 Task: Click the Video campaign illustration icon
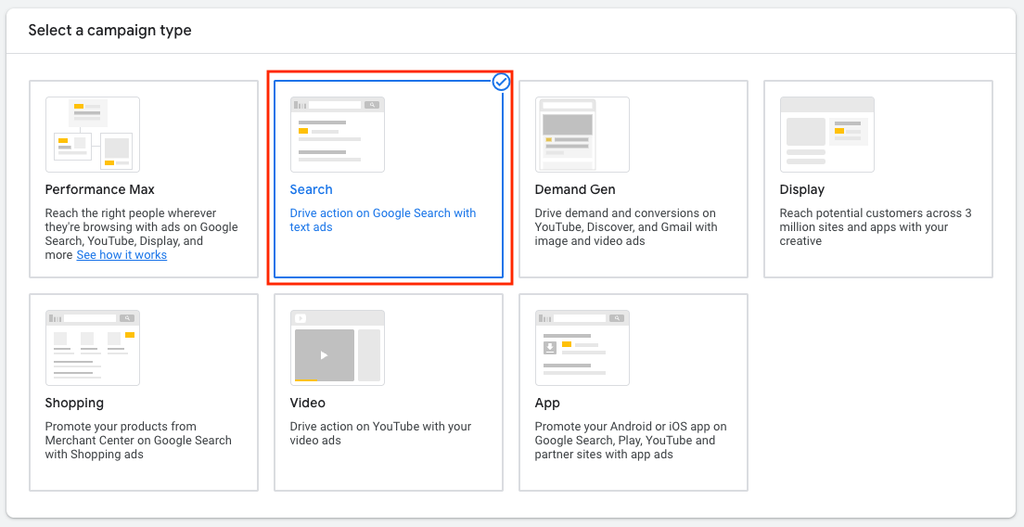[x=337, y=348]
